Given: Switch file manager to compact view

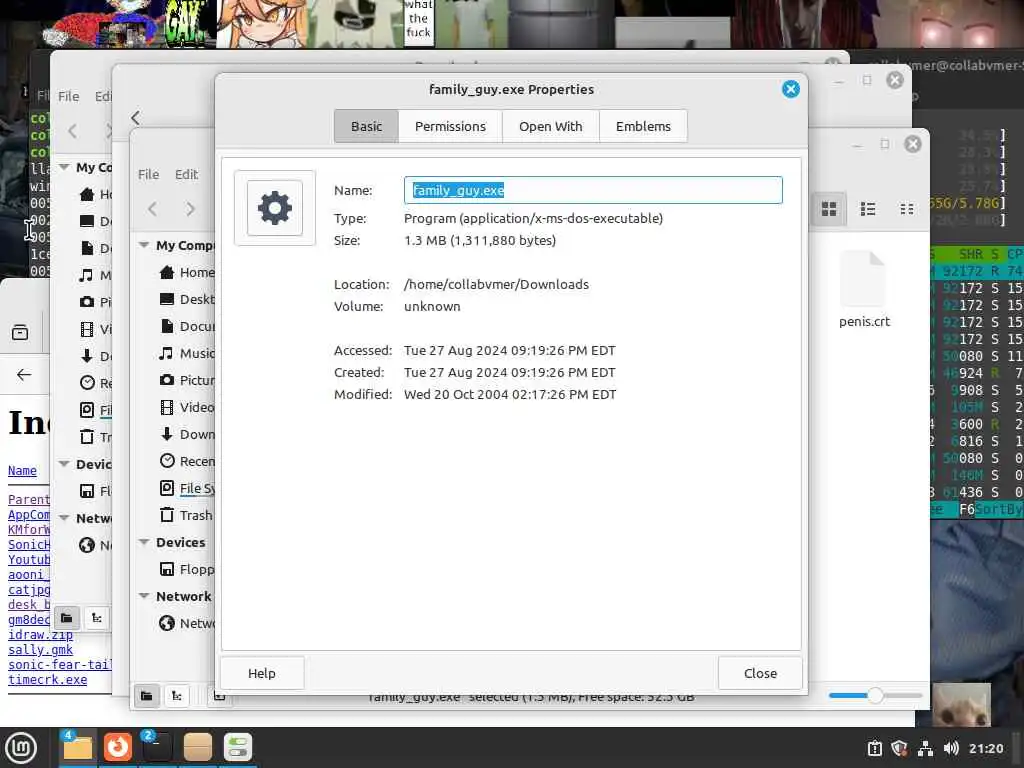Looking at the screenshot, I should click(x=906, y=209).
